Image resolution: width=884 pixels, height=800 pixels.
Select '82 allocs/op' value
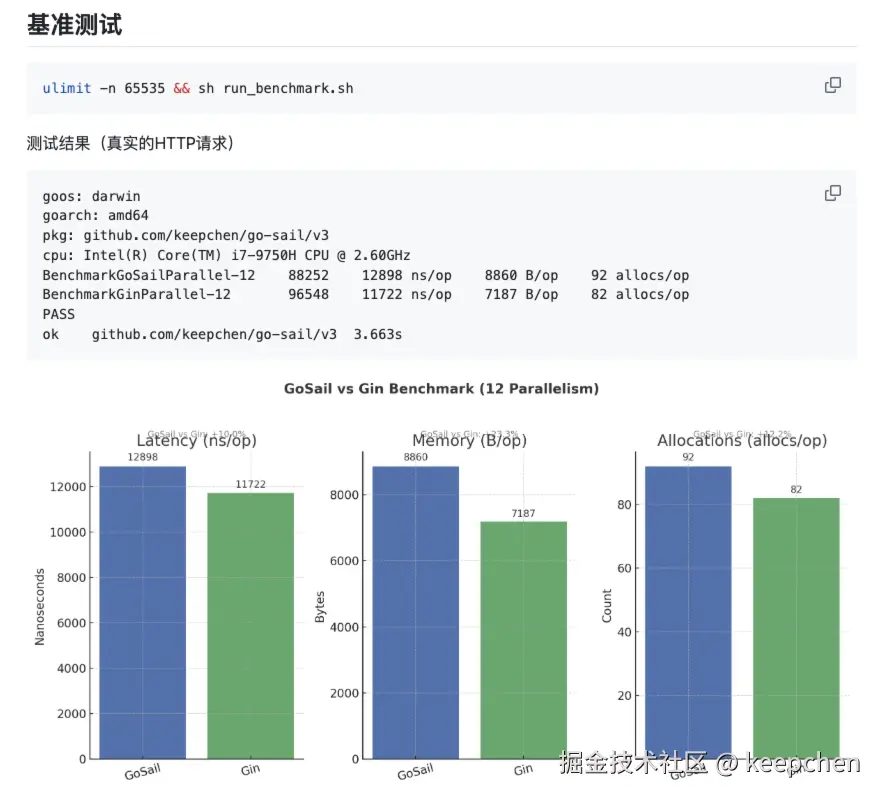(640, 294)
